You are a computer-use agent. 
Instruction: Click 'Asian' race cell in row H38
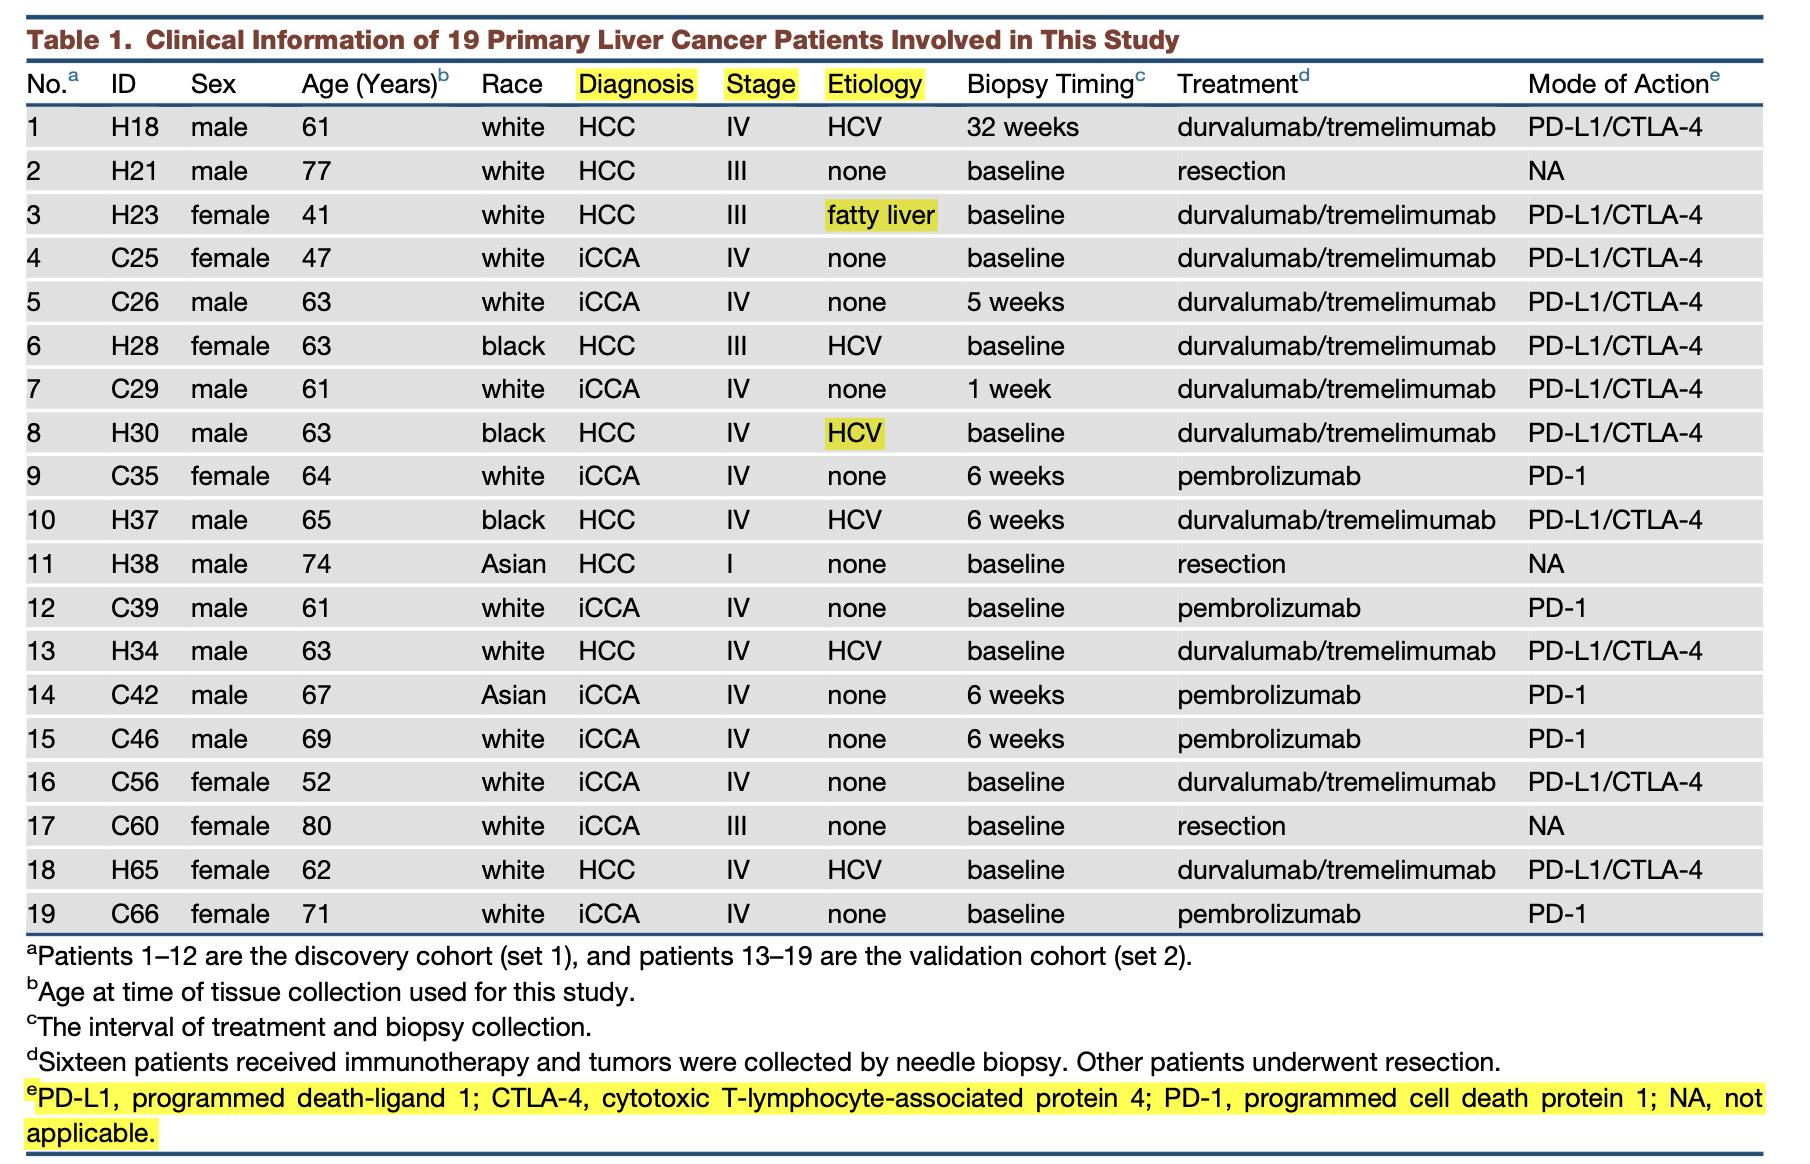[514, 564]
